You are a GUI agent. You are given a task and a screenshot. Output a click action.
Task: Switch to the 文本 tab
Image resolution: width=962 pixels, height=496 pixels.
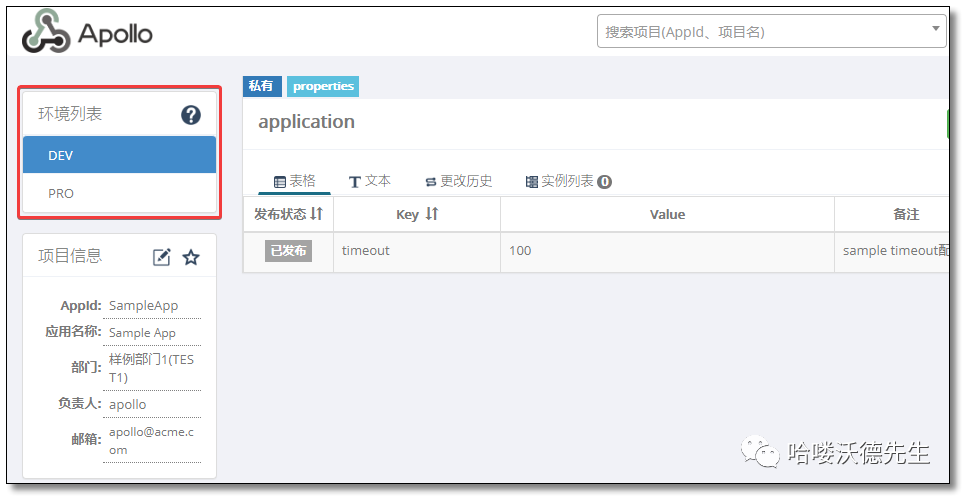[369, 181]
